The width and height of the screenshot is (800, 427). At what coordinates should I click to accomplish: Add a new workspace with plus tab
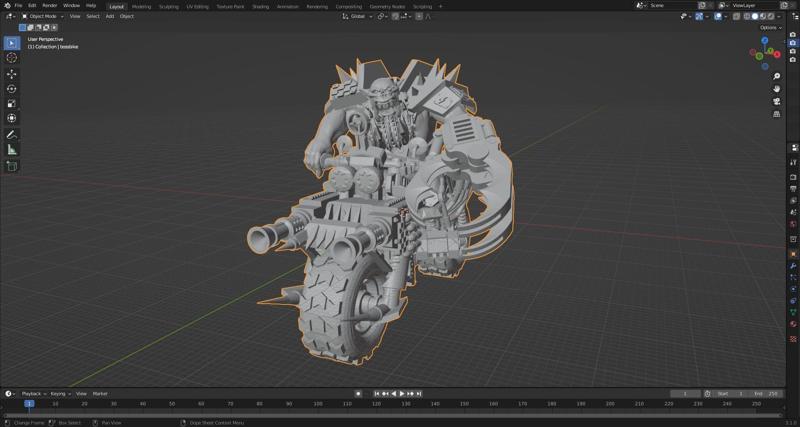click(x=441, y=7)
